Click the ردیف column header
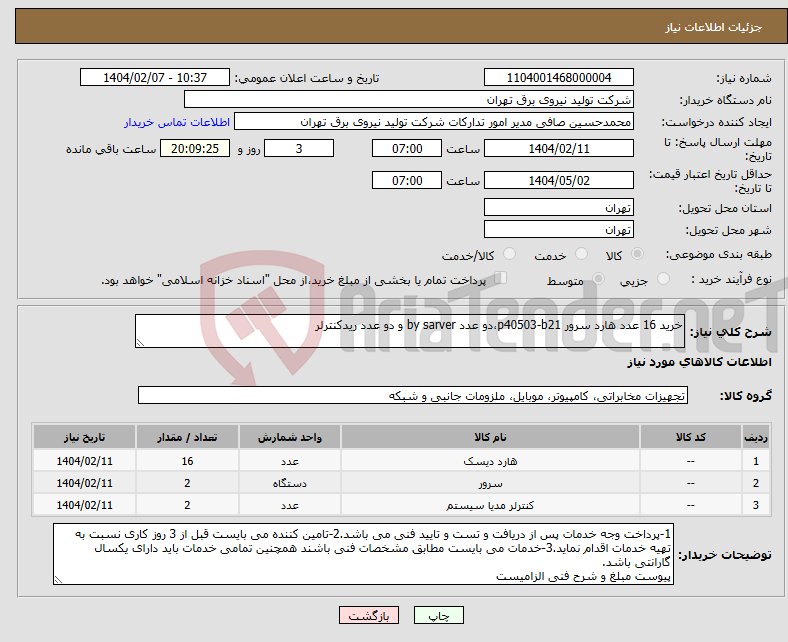Image resolution: width=788 pixels, height=642 pixels. [x=756, y=437]
